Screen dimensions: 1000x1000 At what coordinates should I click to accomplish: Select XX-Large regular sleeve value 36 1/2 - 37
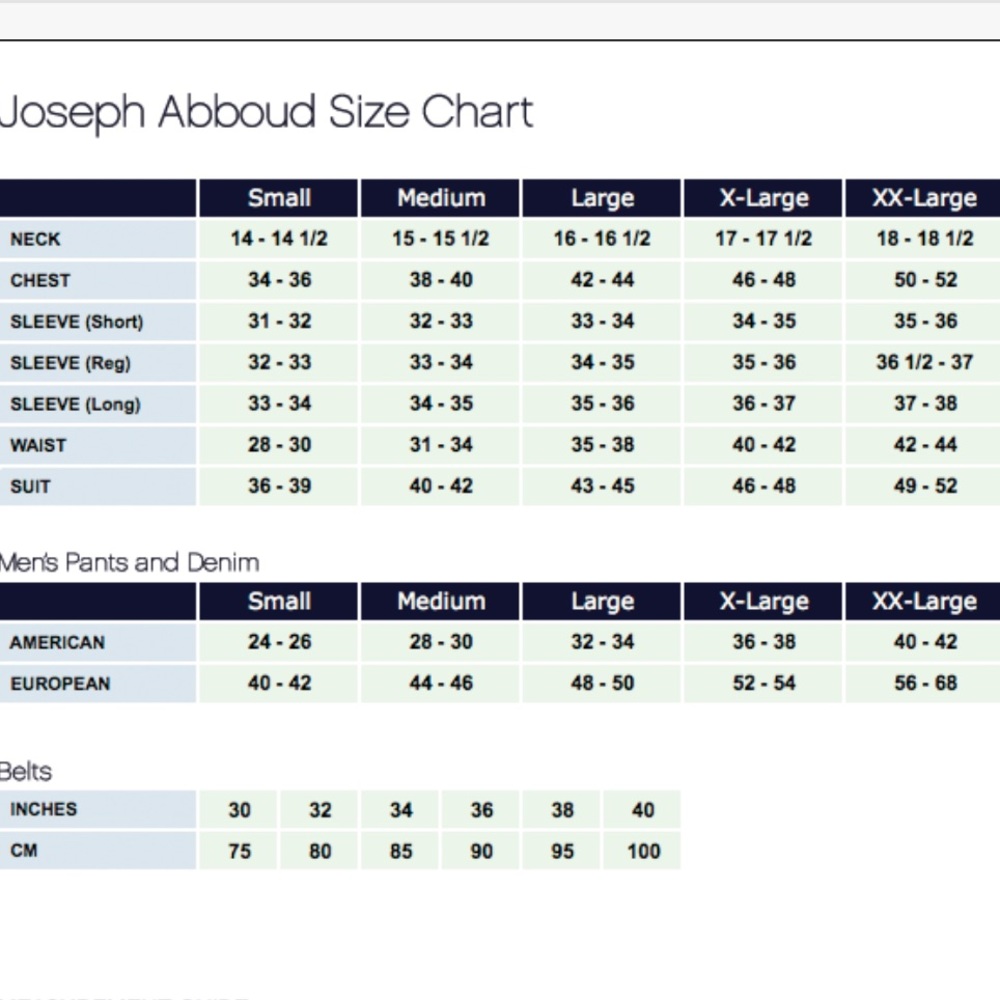click(925, 362)
